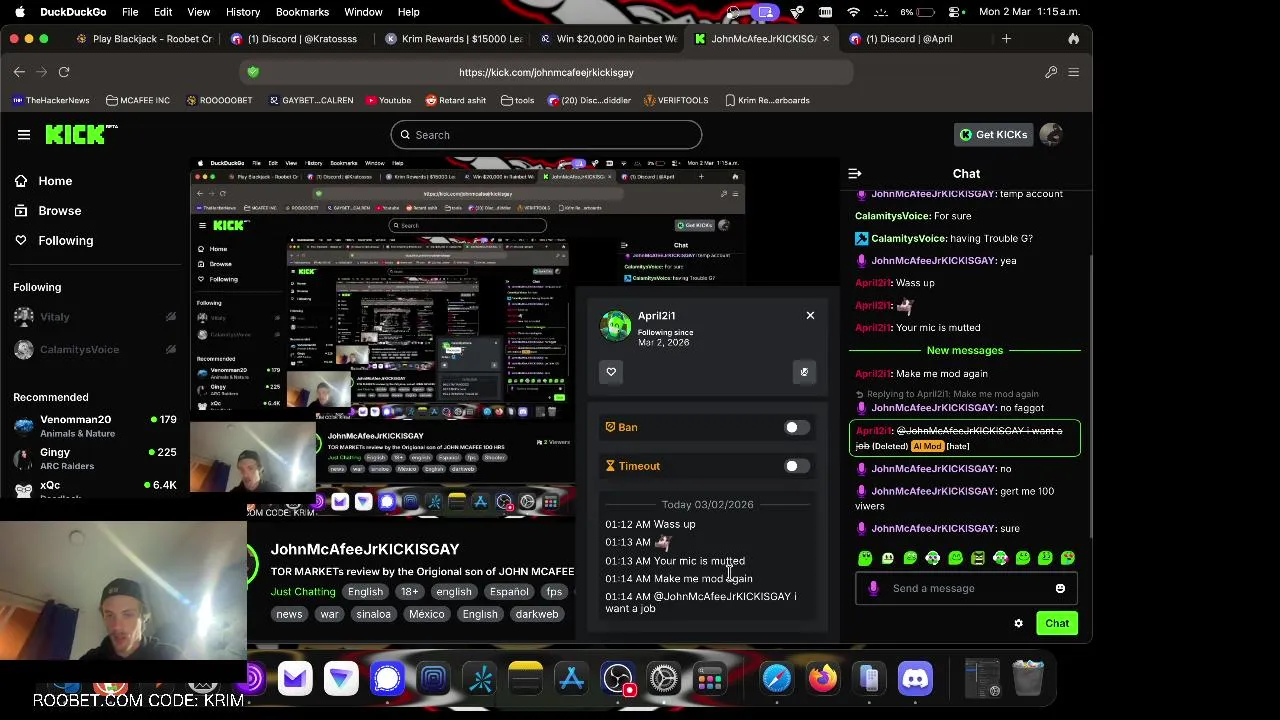The image size is (1280, 720).
Task: Open the History menu
Action: [x=243, y=12]
